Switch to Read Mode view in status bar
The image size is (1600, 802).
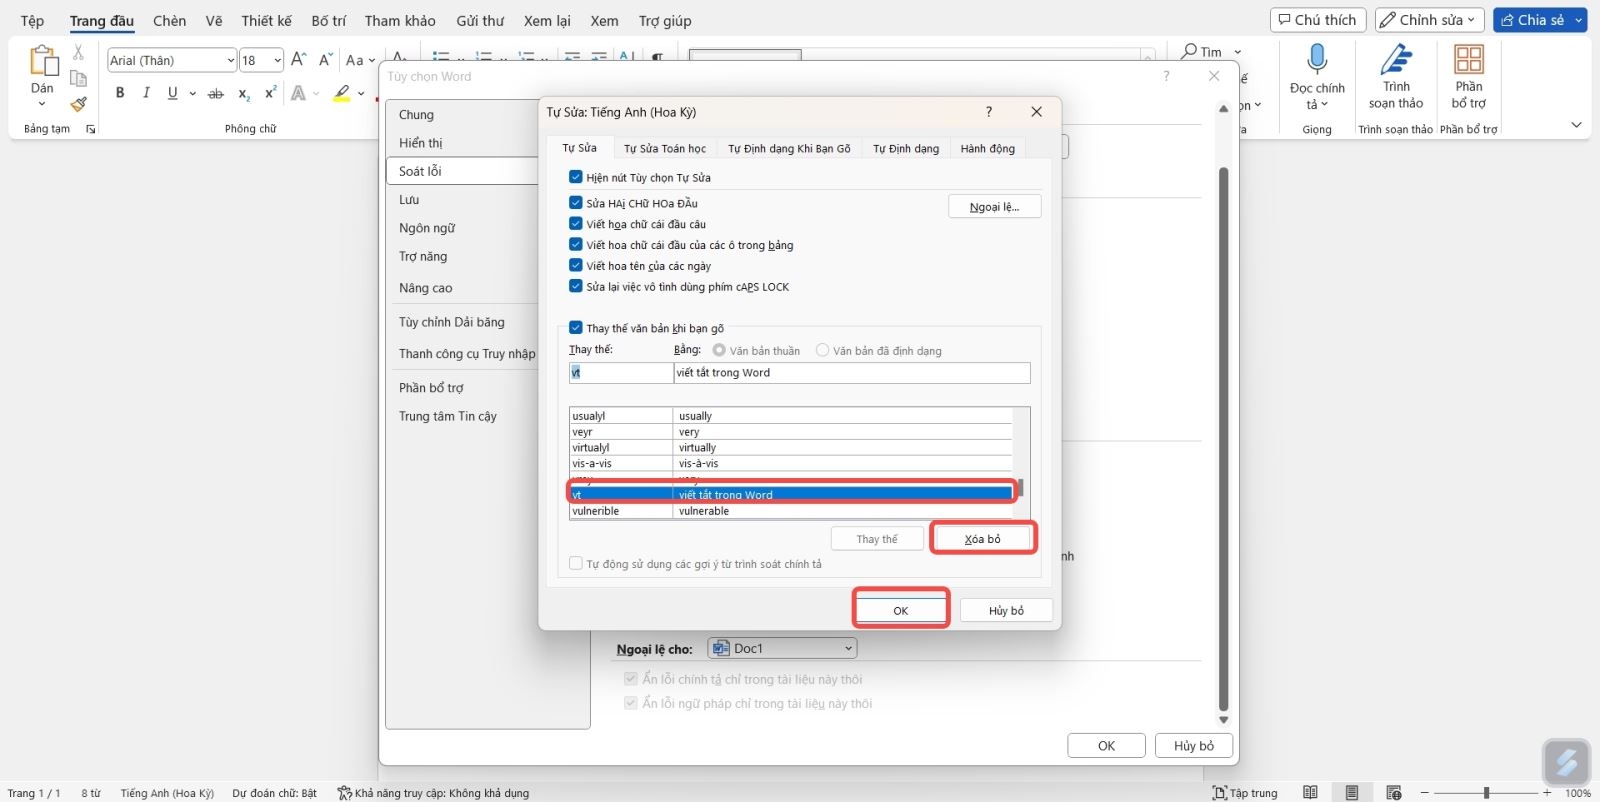(x=1310, y=793)
